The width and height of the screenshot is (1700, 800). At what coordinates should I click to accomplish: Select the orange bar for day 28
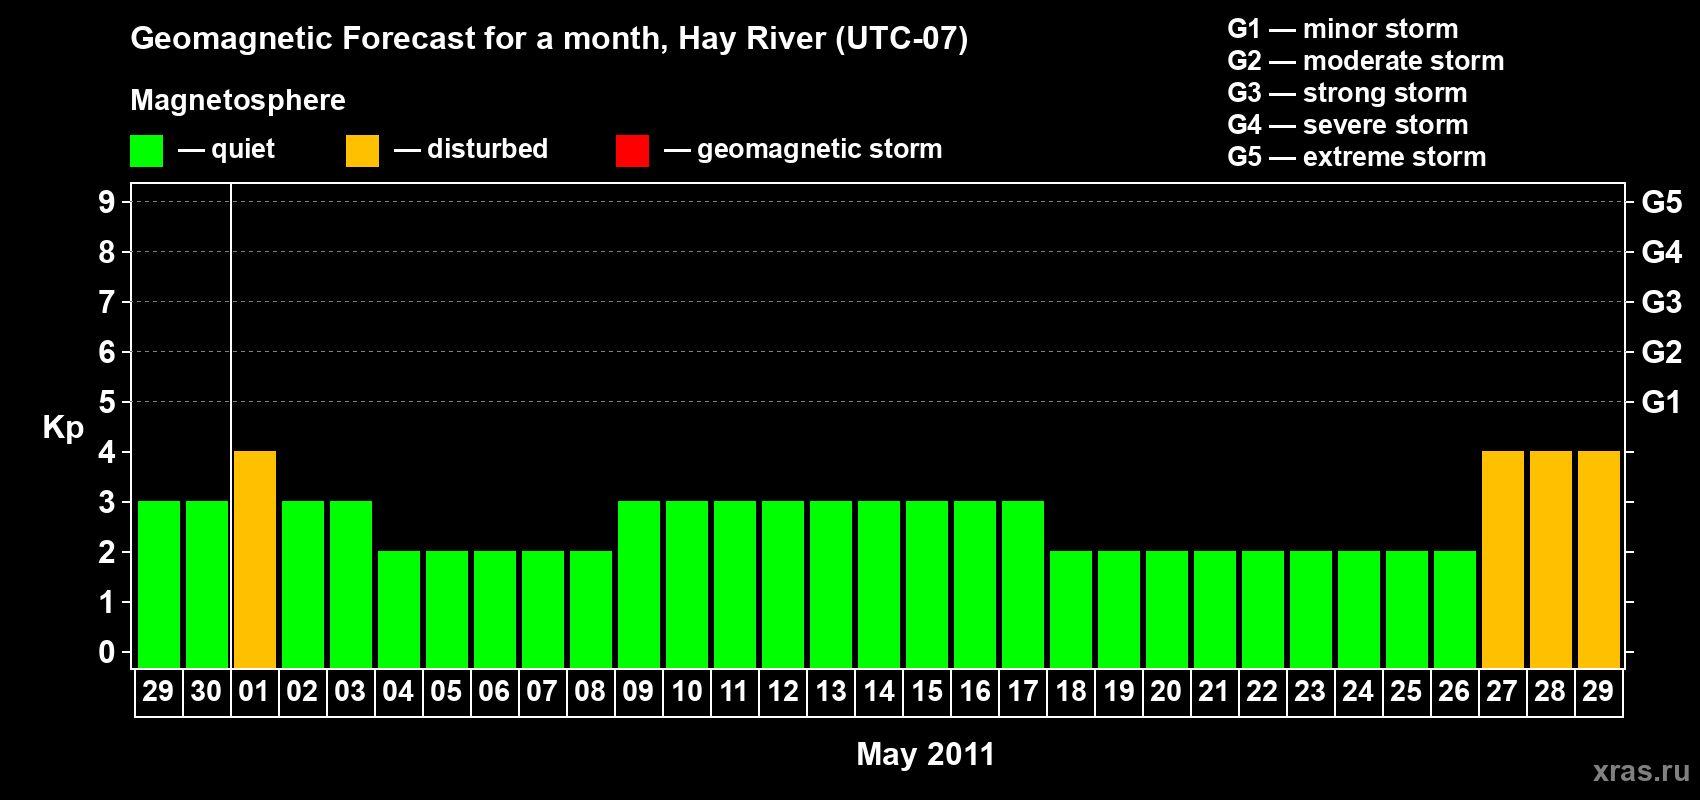point(1551,559)
